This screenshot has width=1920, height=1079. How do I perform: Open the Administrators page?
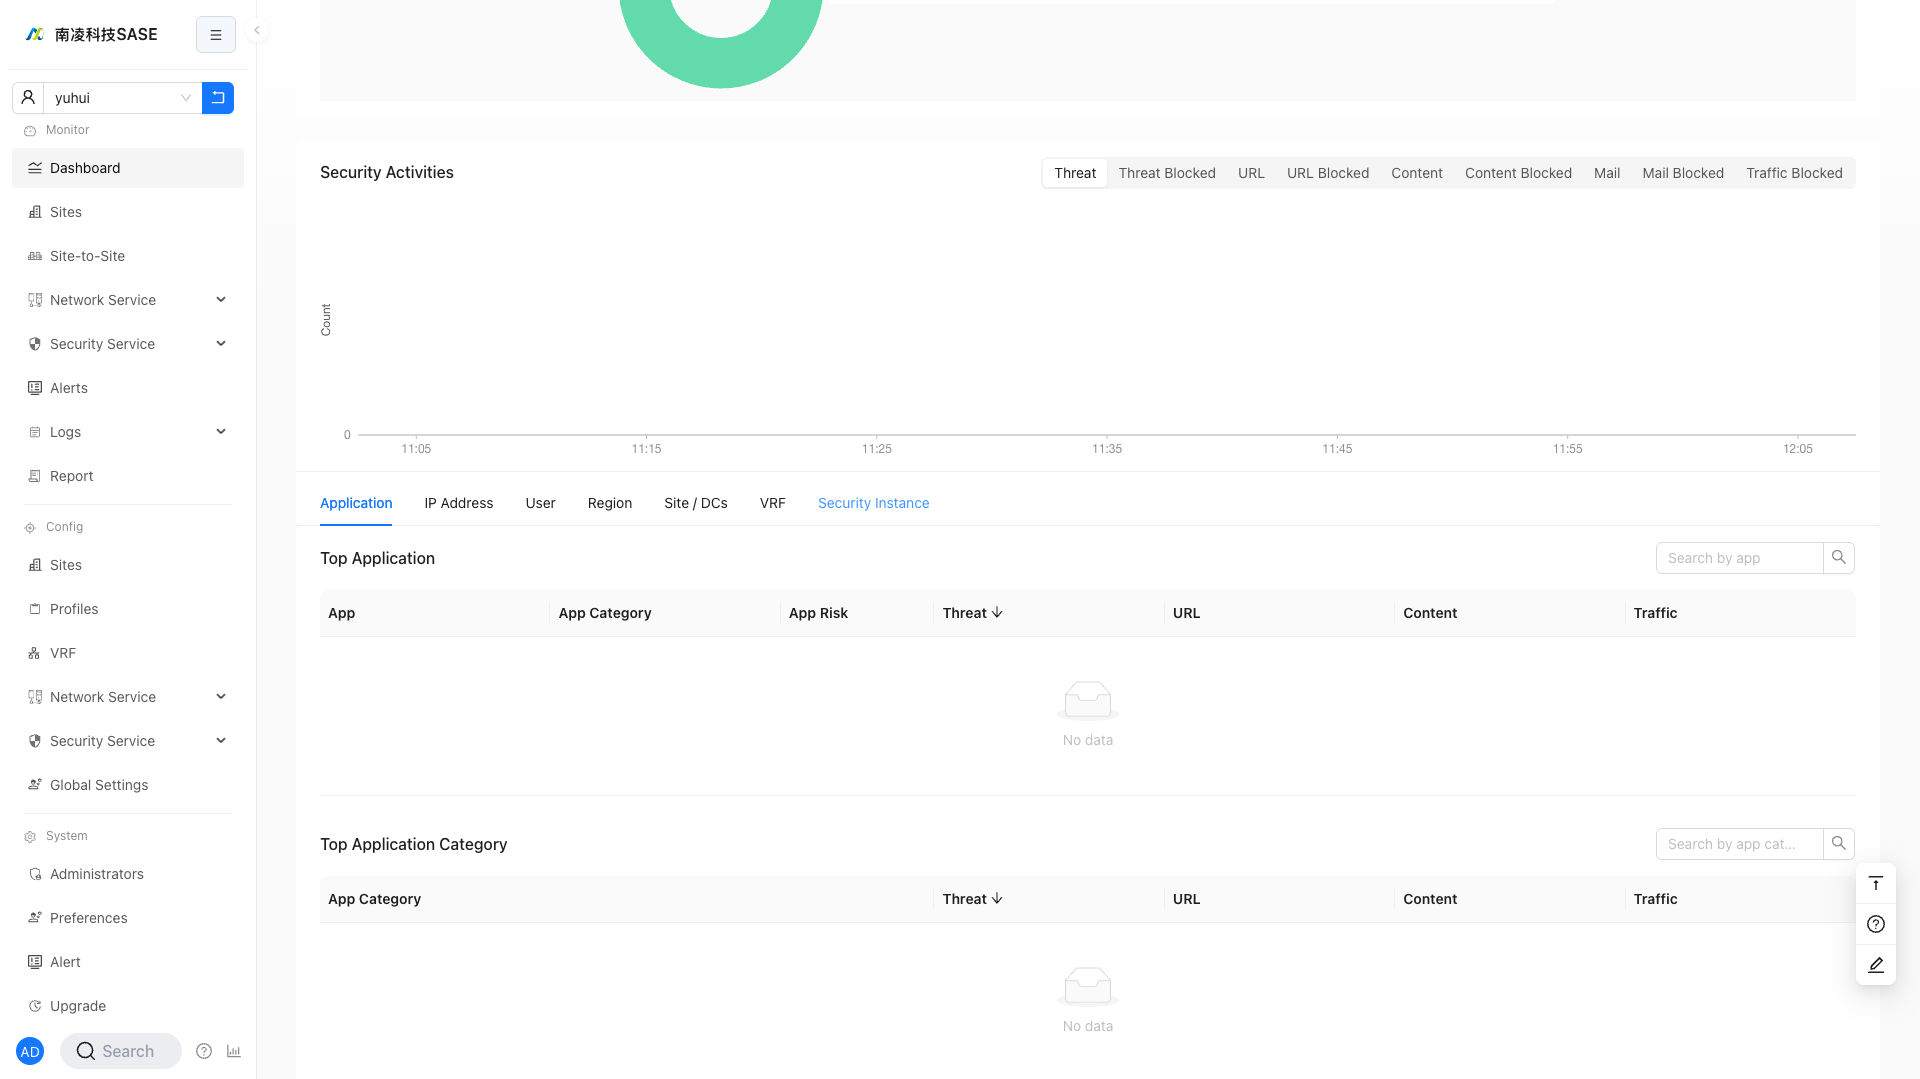(128, 874)
